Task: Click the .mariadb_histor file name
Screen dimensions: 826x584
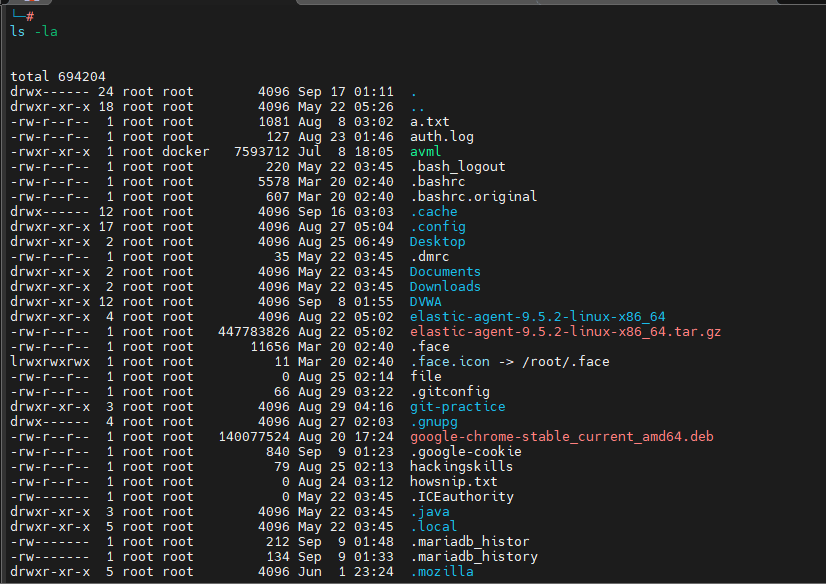Action: click(x=469, y=542)
